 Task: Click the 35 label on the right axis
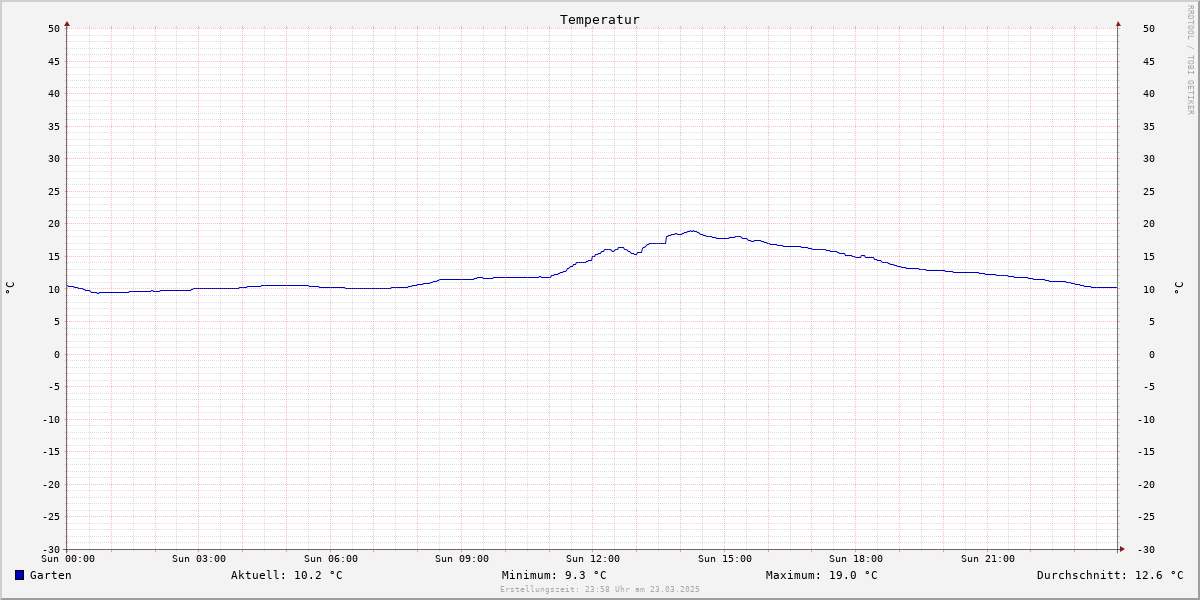tap(1149, 126)
